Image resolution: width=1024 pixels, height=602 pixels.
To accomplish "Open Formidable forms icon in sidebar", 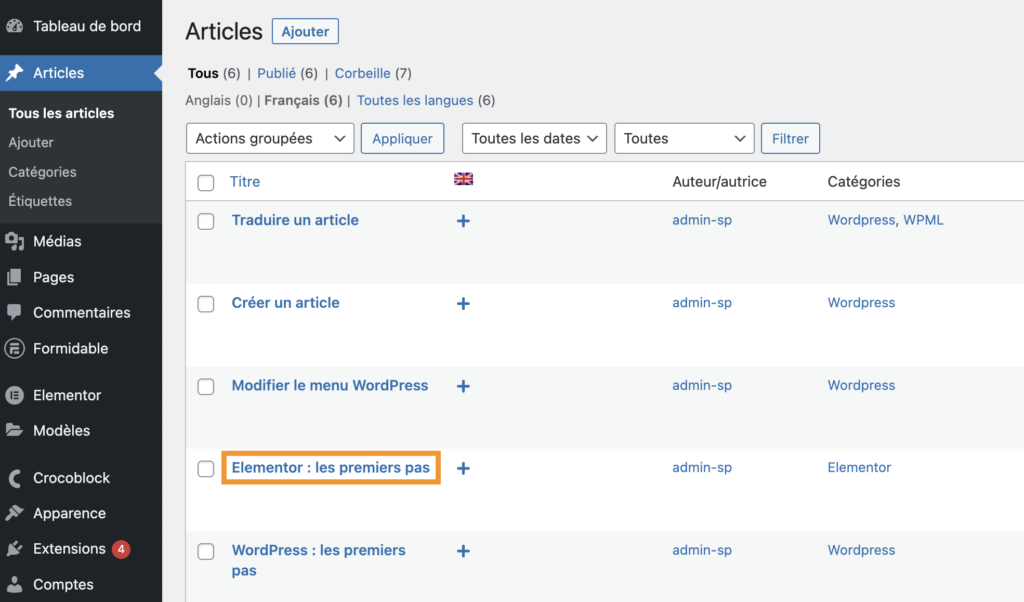I will (15, 349).
